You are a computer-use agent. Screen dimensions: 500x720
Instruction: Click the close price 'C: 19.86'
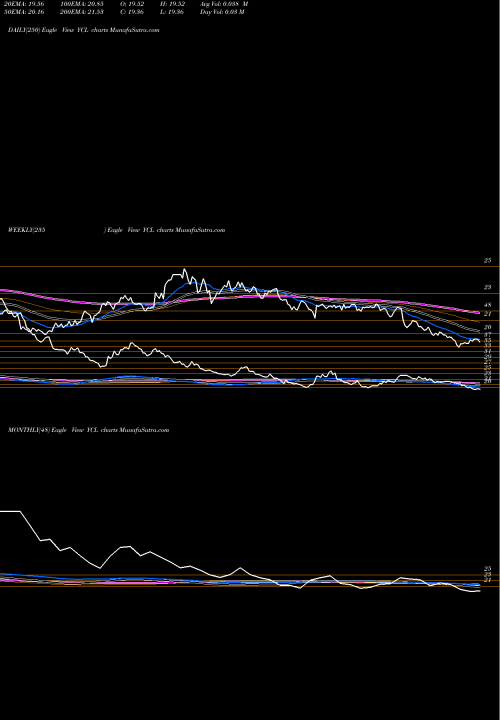pos(132,12)
